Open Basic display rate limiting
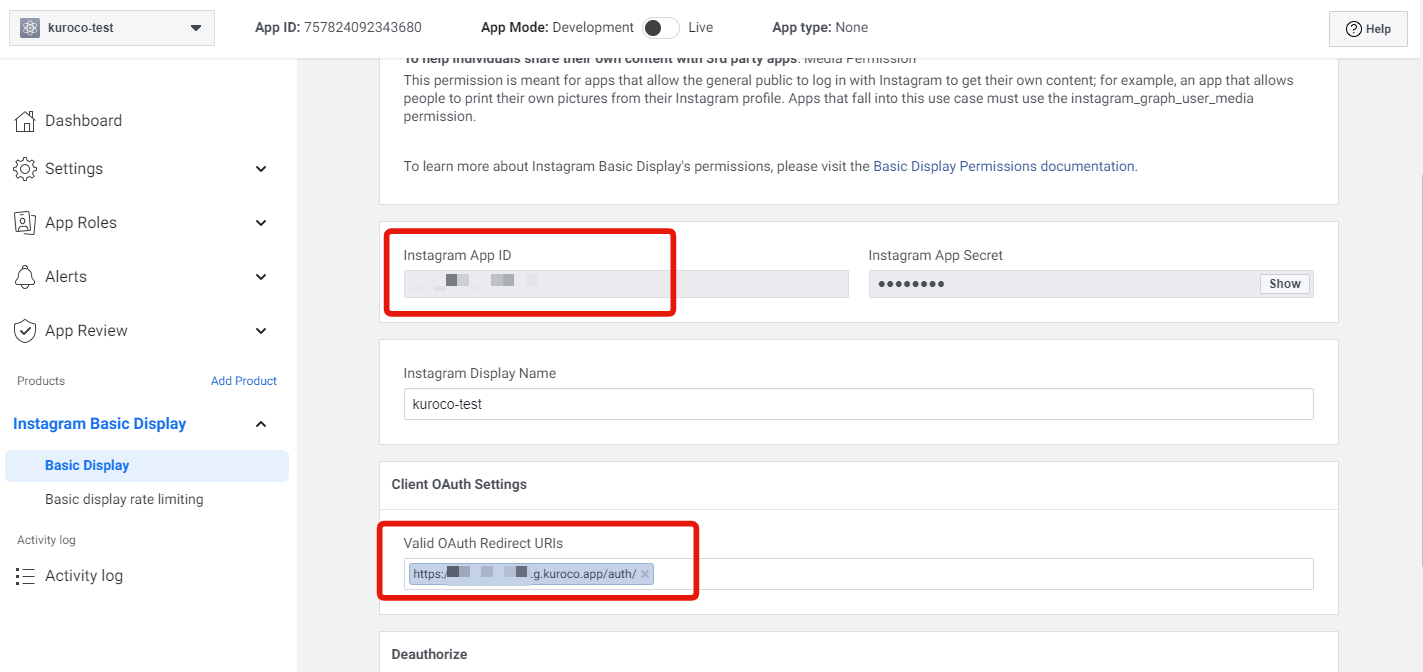This screenshot has height=672, width=1423. [125, 499]
